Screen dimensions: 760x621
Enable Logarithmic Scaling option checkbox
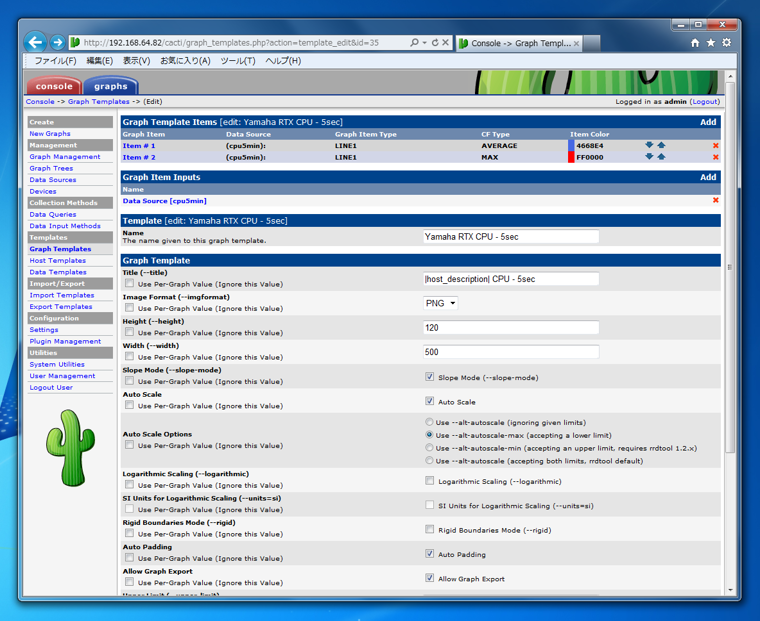tap(429, 480)
